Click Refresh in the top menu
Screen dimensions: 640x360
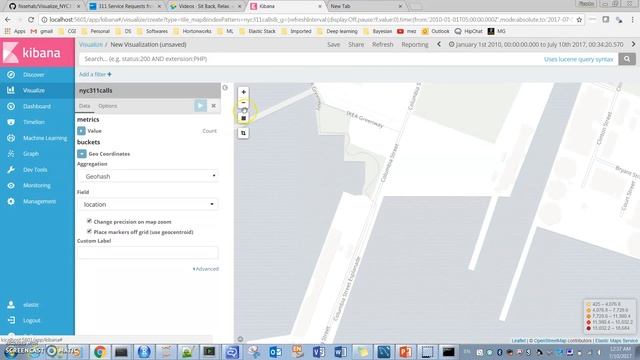[x=382, y=44]
